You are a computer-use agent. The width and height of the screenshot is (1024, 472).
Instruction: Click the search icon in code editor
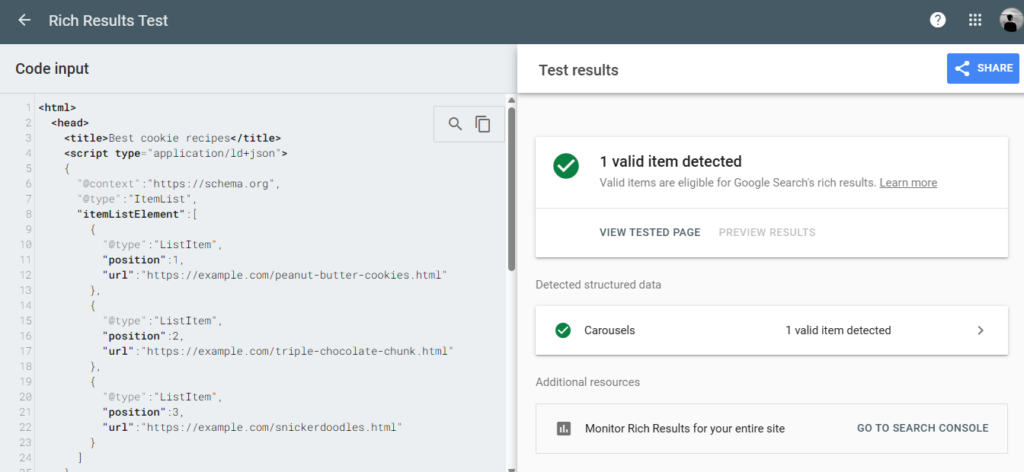pyautogui.click(x=455, y=124)
